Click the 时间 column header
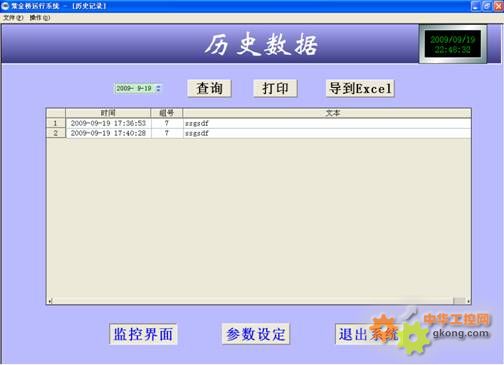 pos(108,113)
